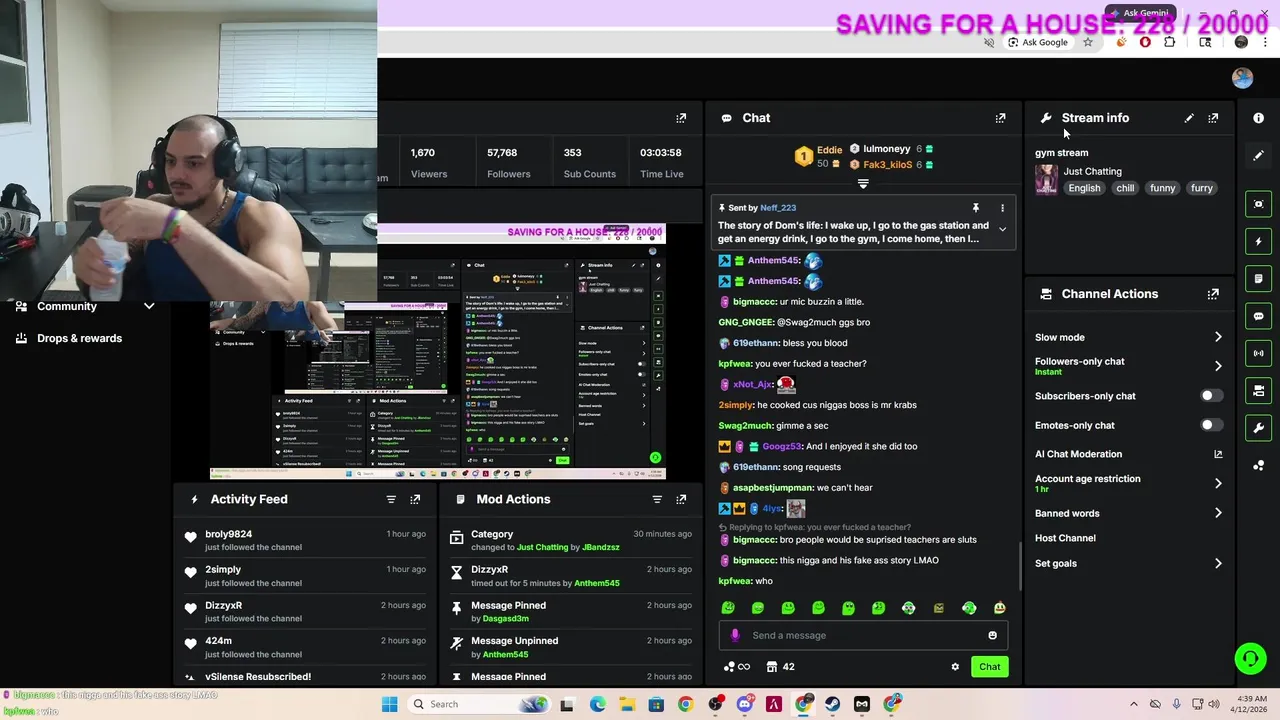Open Steam from the taskbar

pyautogui.click(x=833, y=704)
